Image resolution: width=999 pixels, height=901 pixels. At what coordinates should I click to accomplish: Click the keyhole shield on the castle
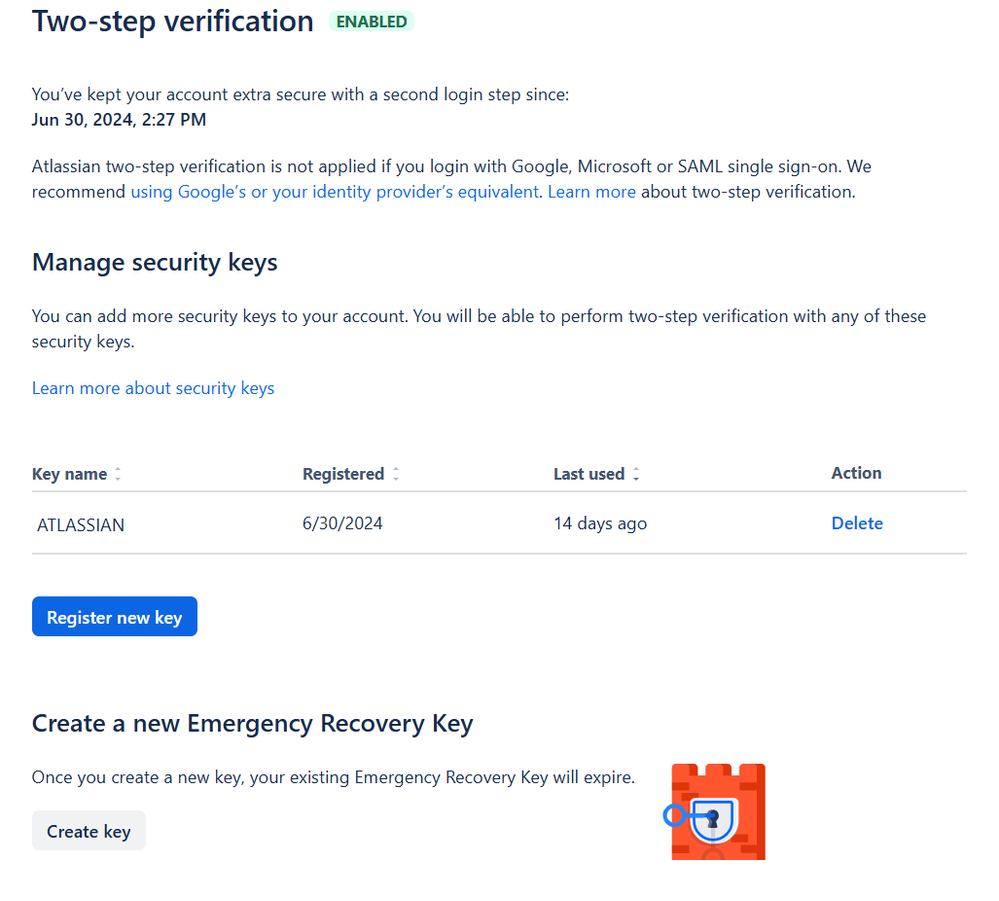(713, 818)
